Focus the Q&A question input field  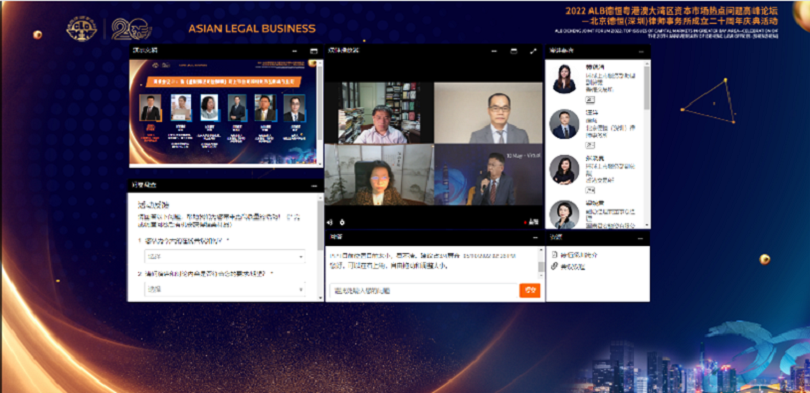tap(424, 291)
